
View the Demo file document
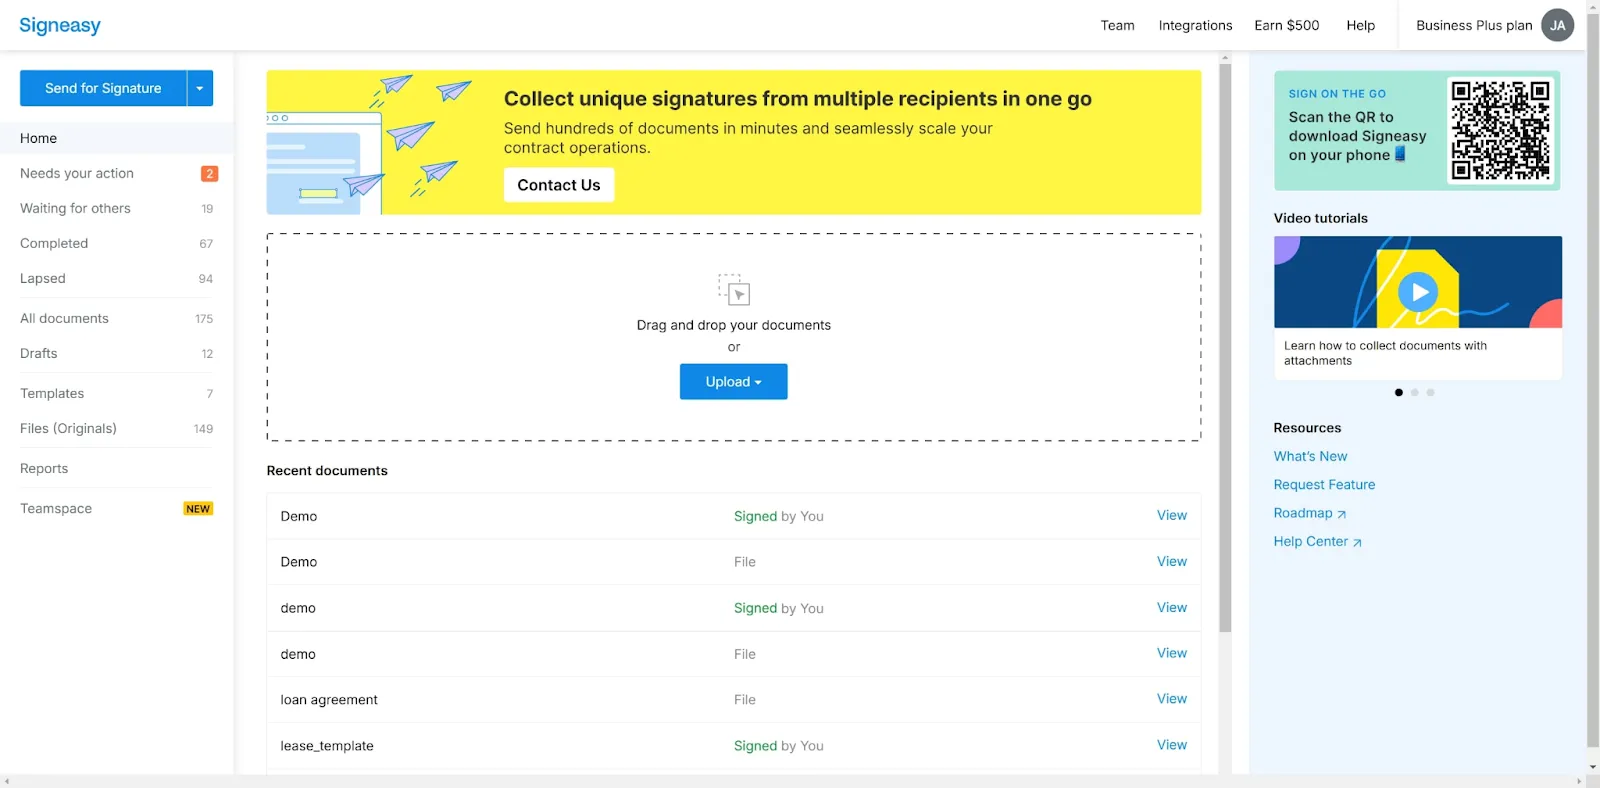(x=1172, y=561)
